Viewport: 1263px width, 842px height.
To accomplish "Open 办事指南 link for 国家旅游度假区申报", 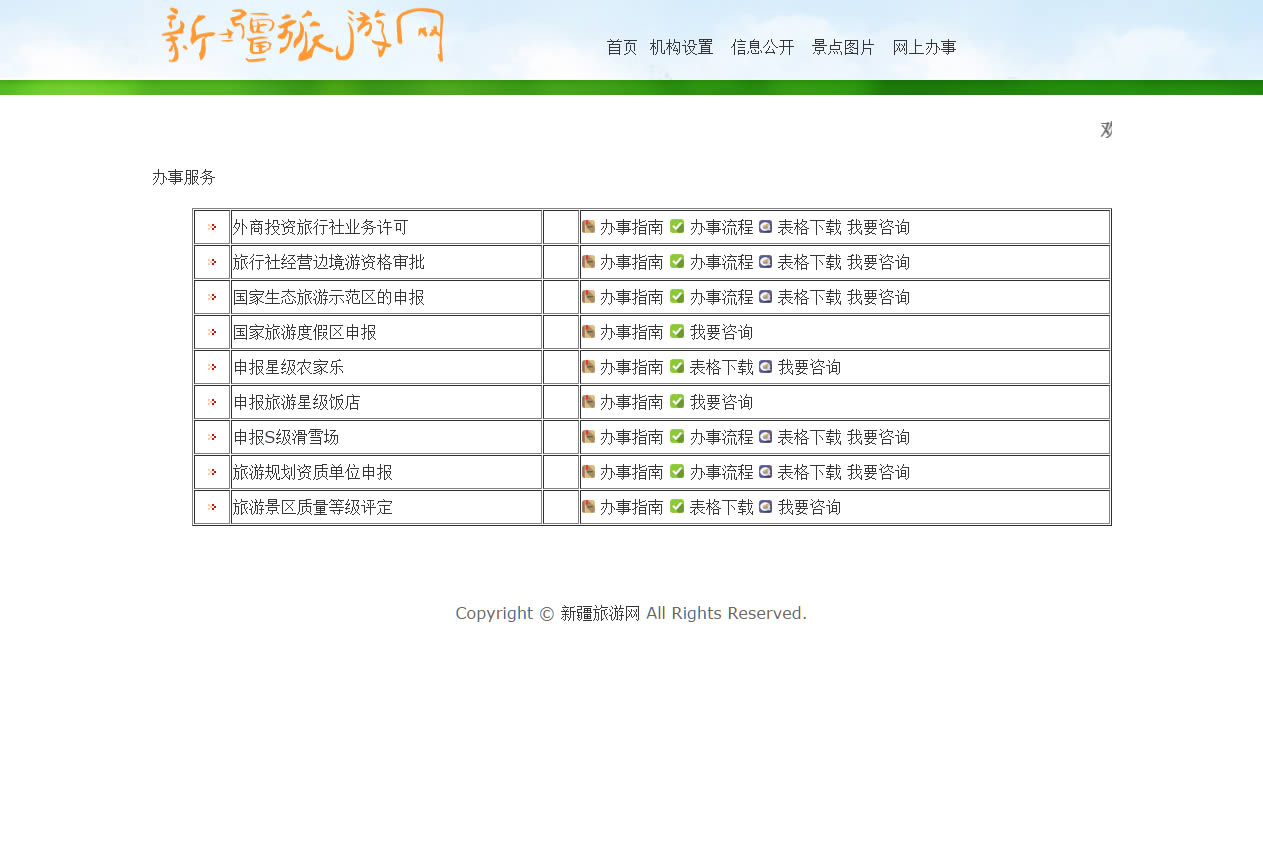I will pyautogui.click(x=631, y=332).
